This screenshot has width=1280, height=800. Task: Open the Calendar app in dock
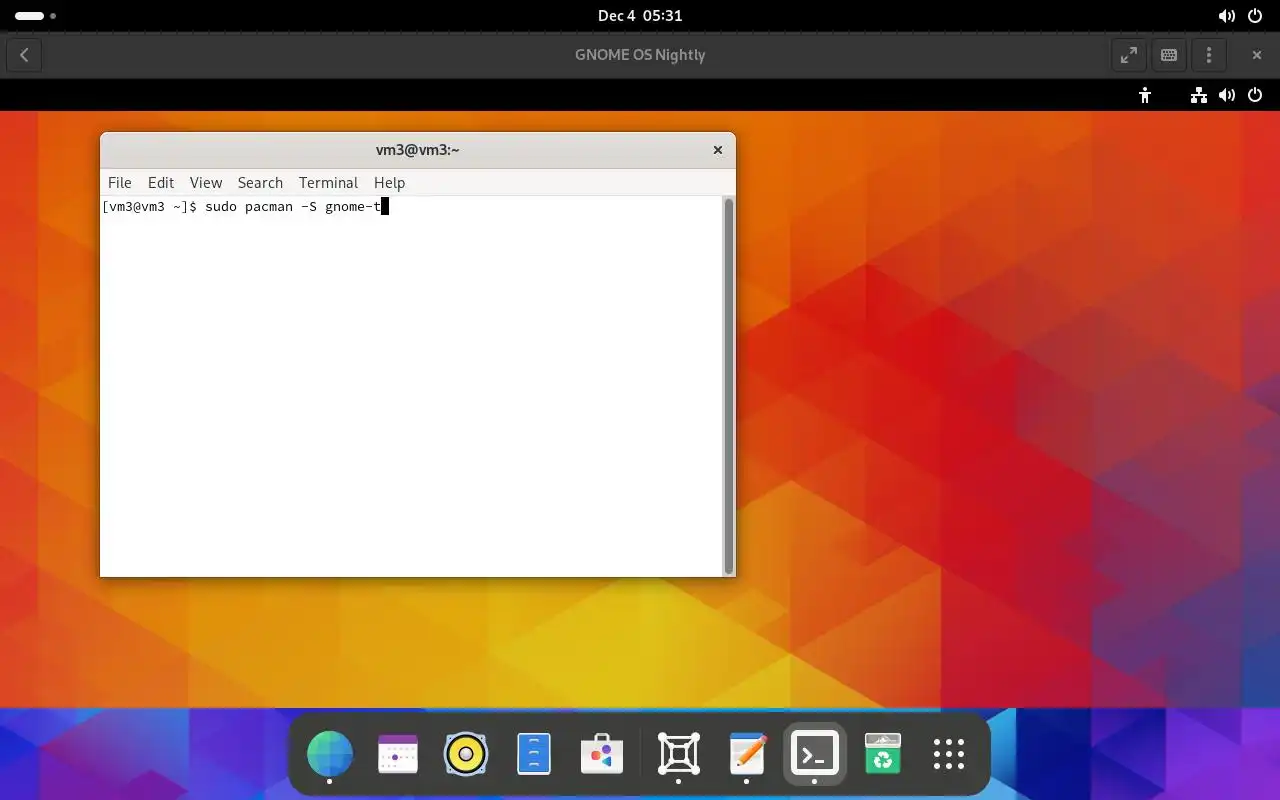pos(398,754)
